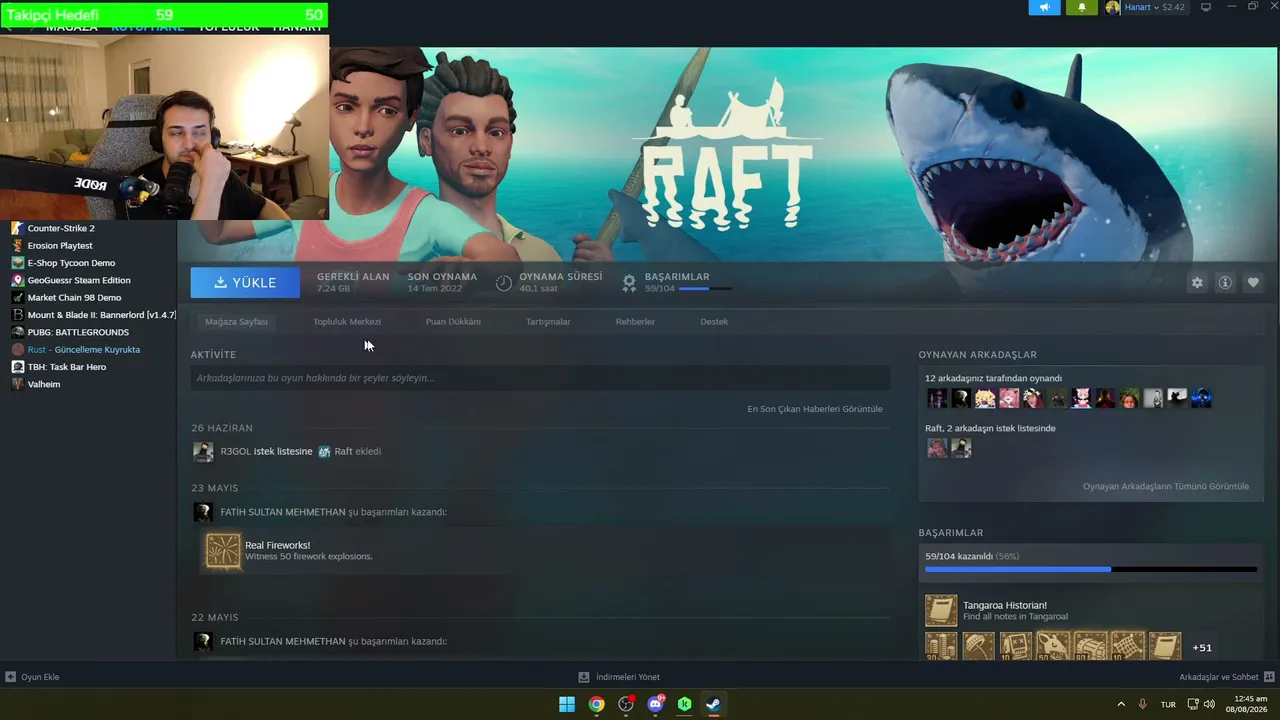Select PUBG: BATTLEGROUNDS in the library

(x=78, y=332)
